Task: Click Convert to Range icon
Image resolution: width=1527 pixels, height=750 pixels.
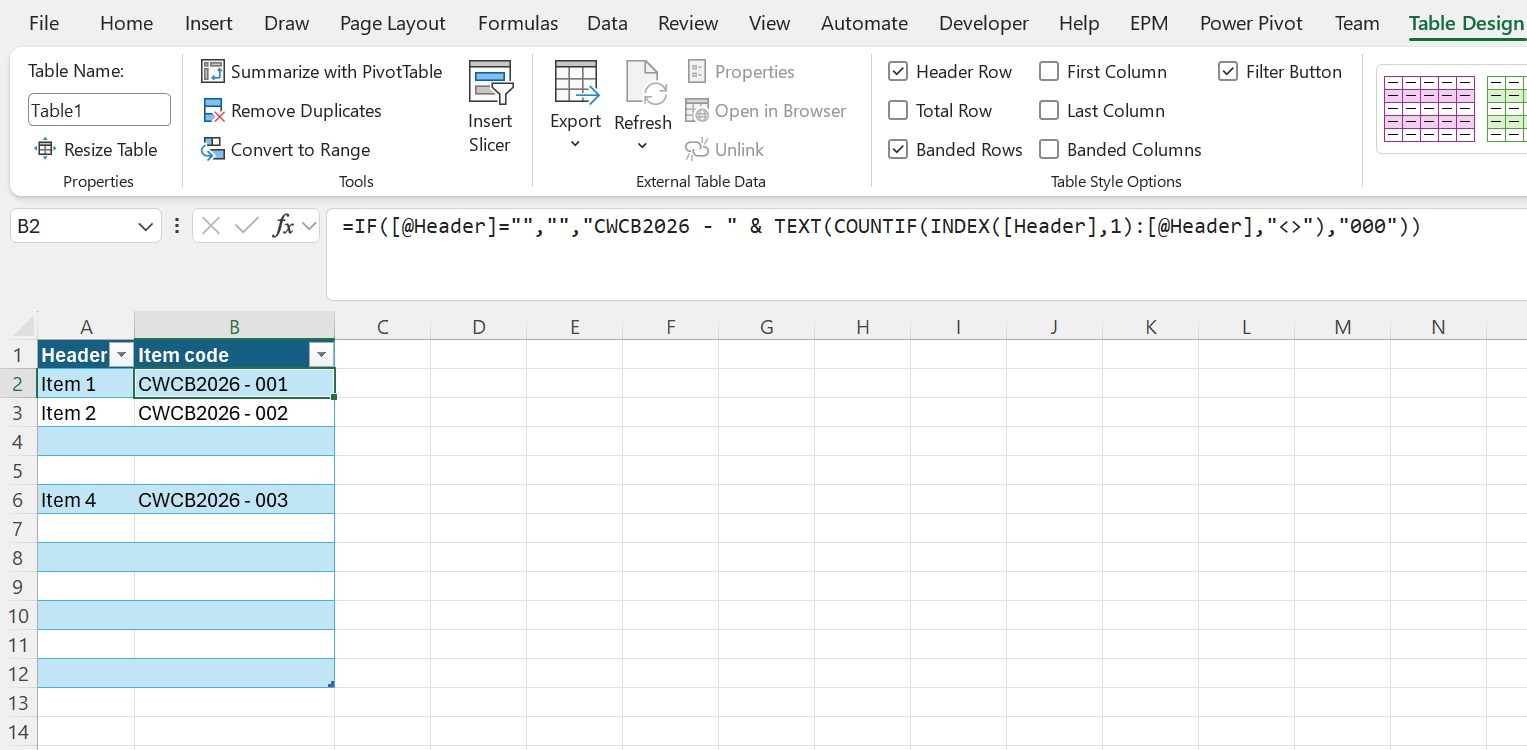Action: click(x=213, y=150)
